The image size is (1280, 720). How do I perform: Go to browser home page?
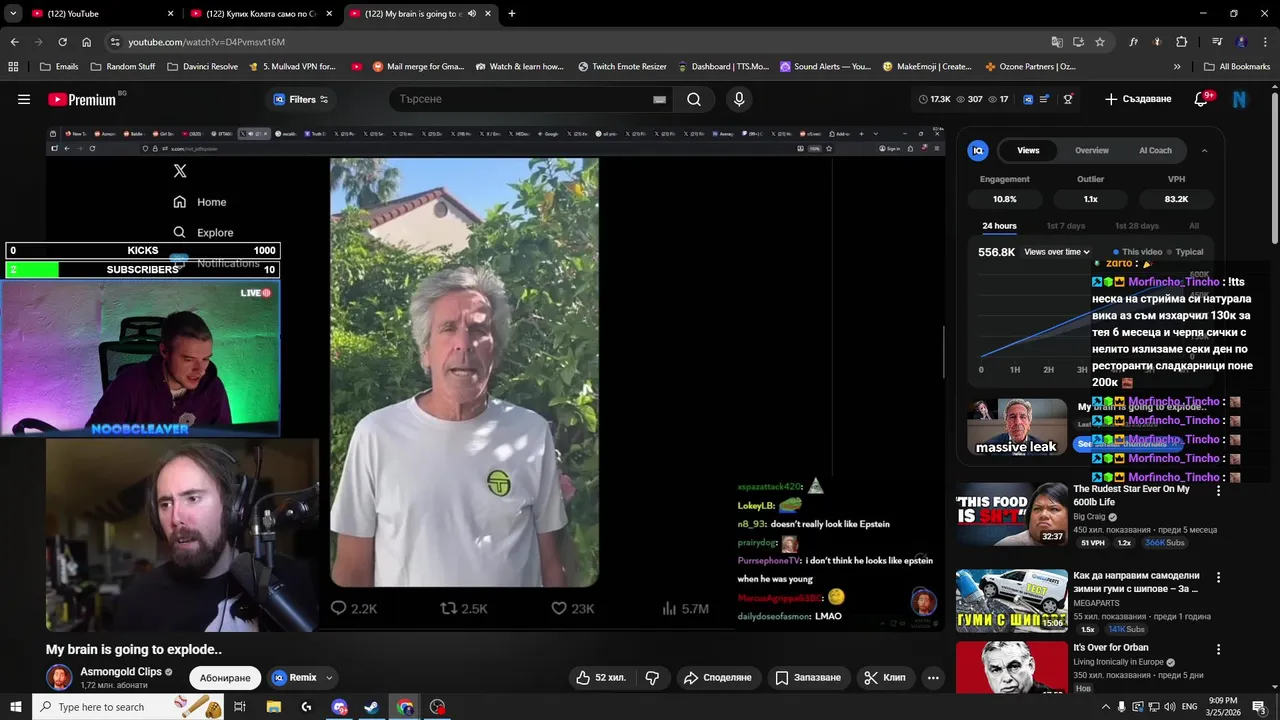(86, 42)
